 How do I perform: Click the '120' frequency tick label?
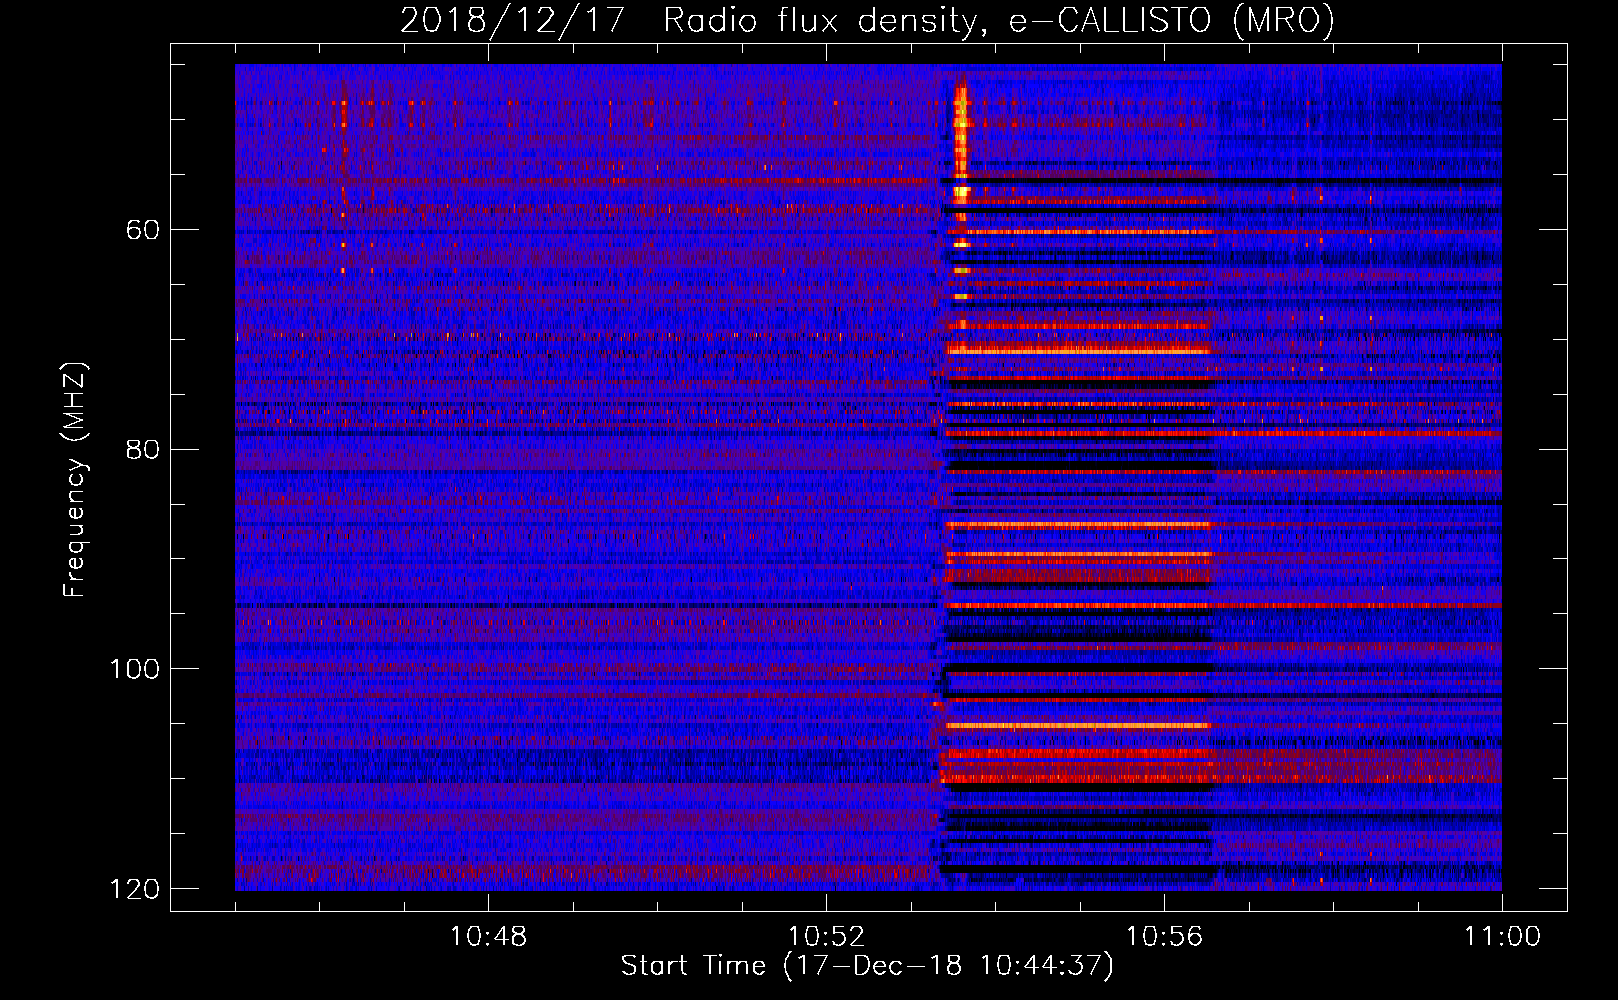[135, 888]
